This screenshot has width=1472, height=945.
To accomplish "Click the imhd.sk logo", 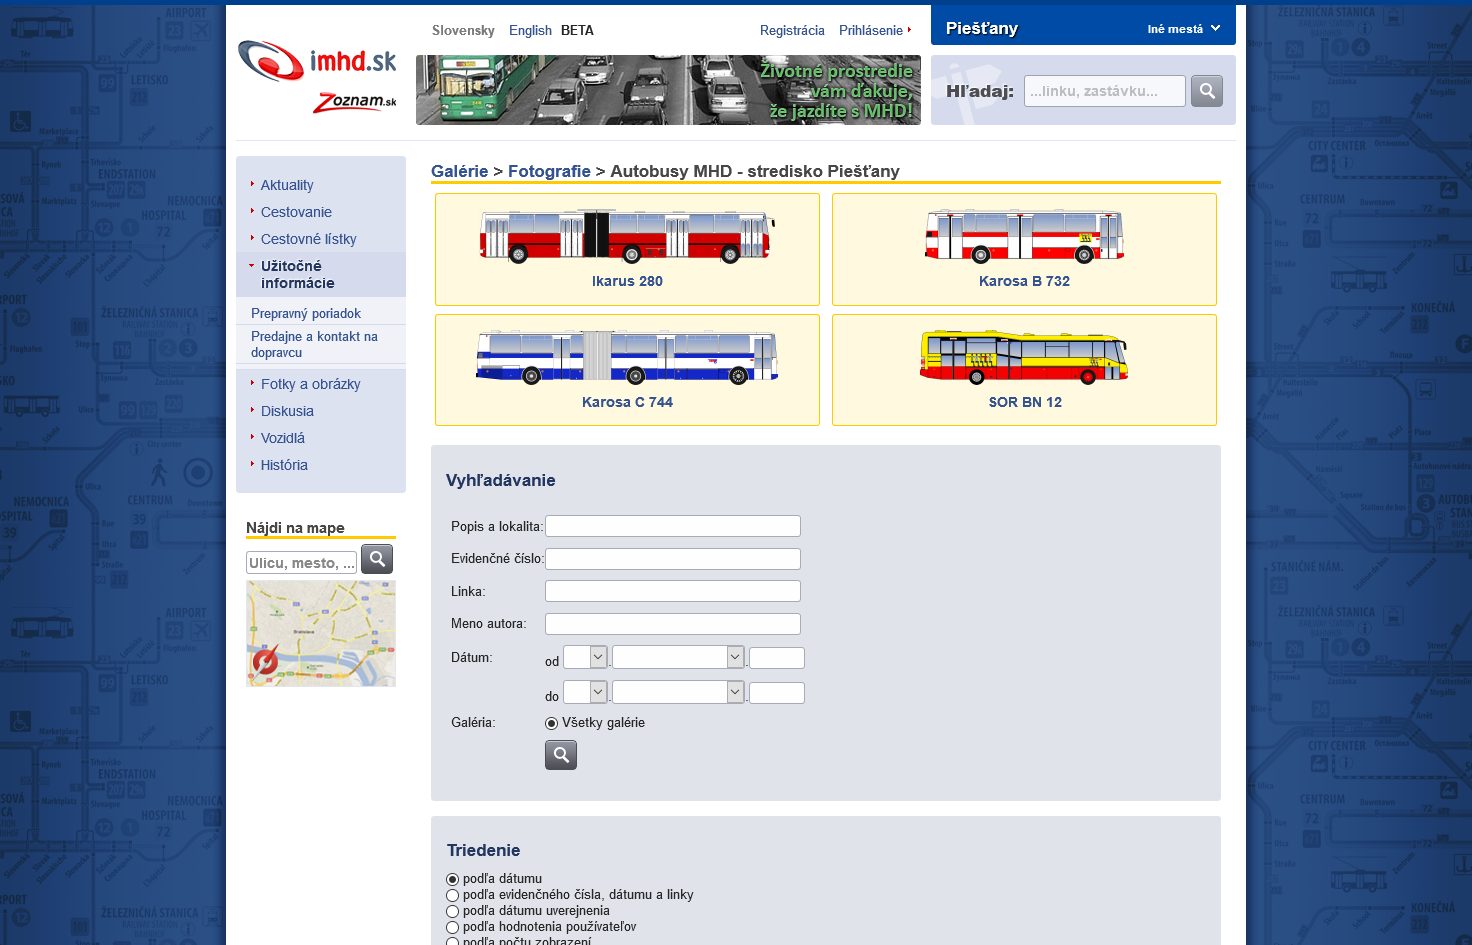I will [x=316, y=62].
